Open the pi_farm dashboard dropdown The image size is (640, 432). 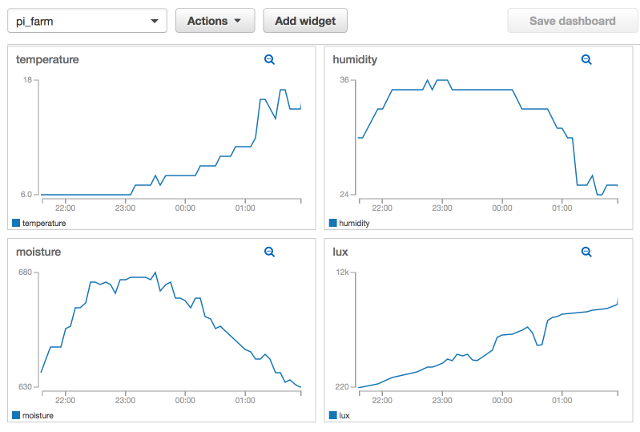(87, 20)
